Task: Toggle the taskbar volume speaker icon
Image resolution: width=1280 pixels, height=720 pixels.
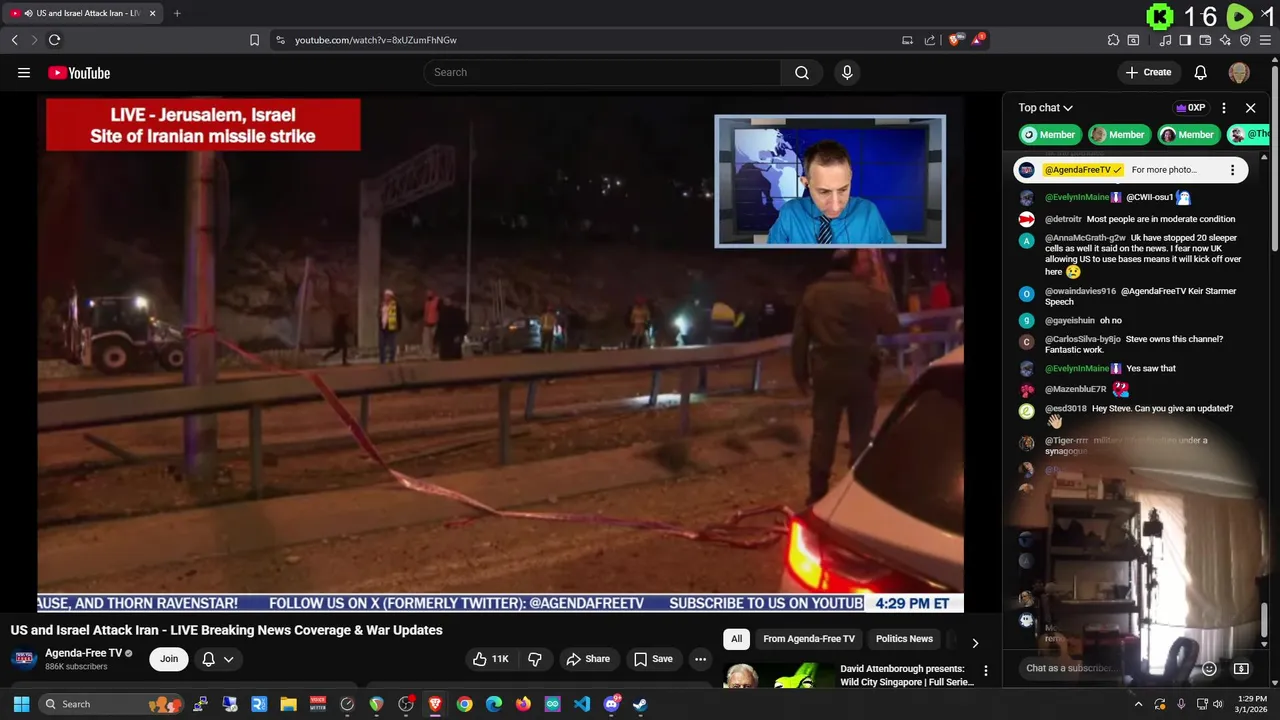Action: click(1217, 704)
